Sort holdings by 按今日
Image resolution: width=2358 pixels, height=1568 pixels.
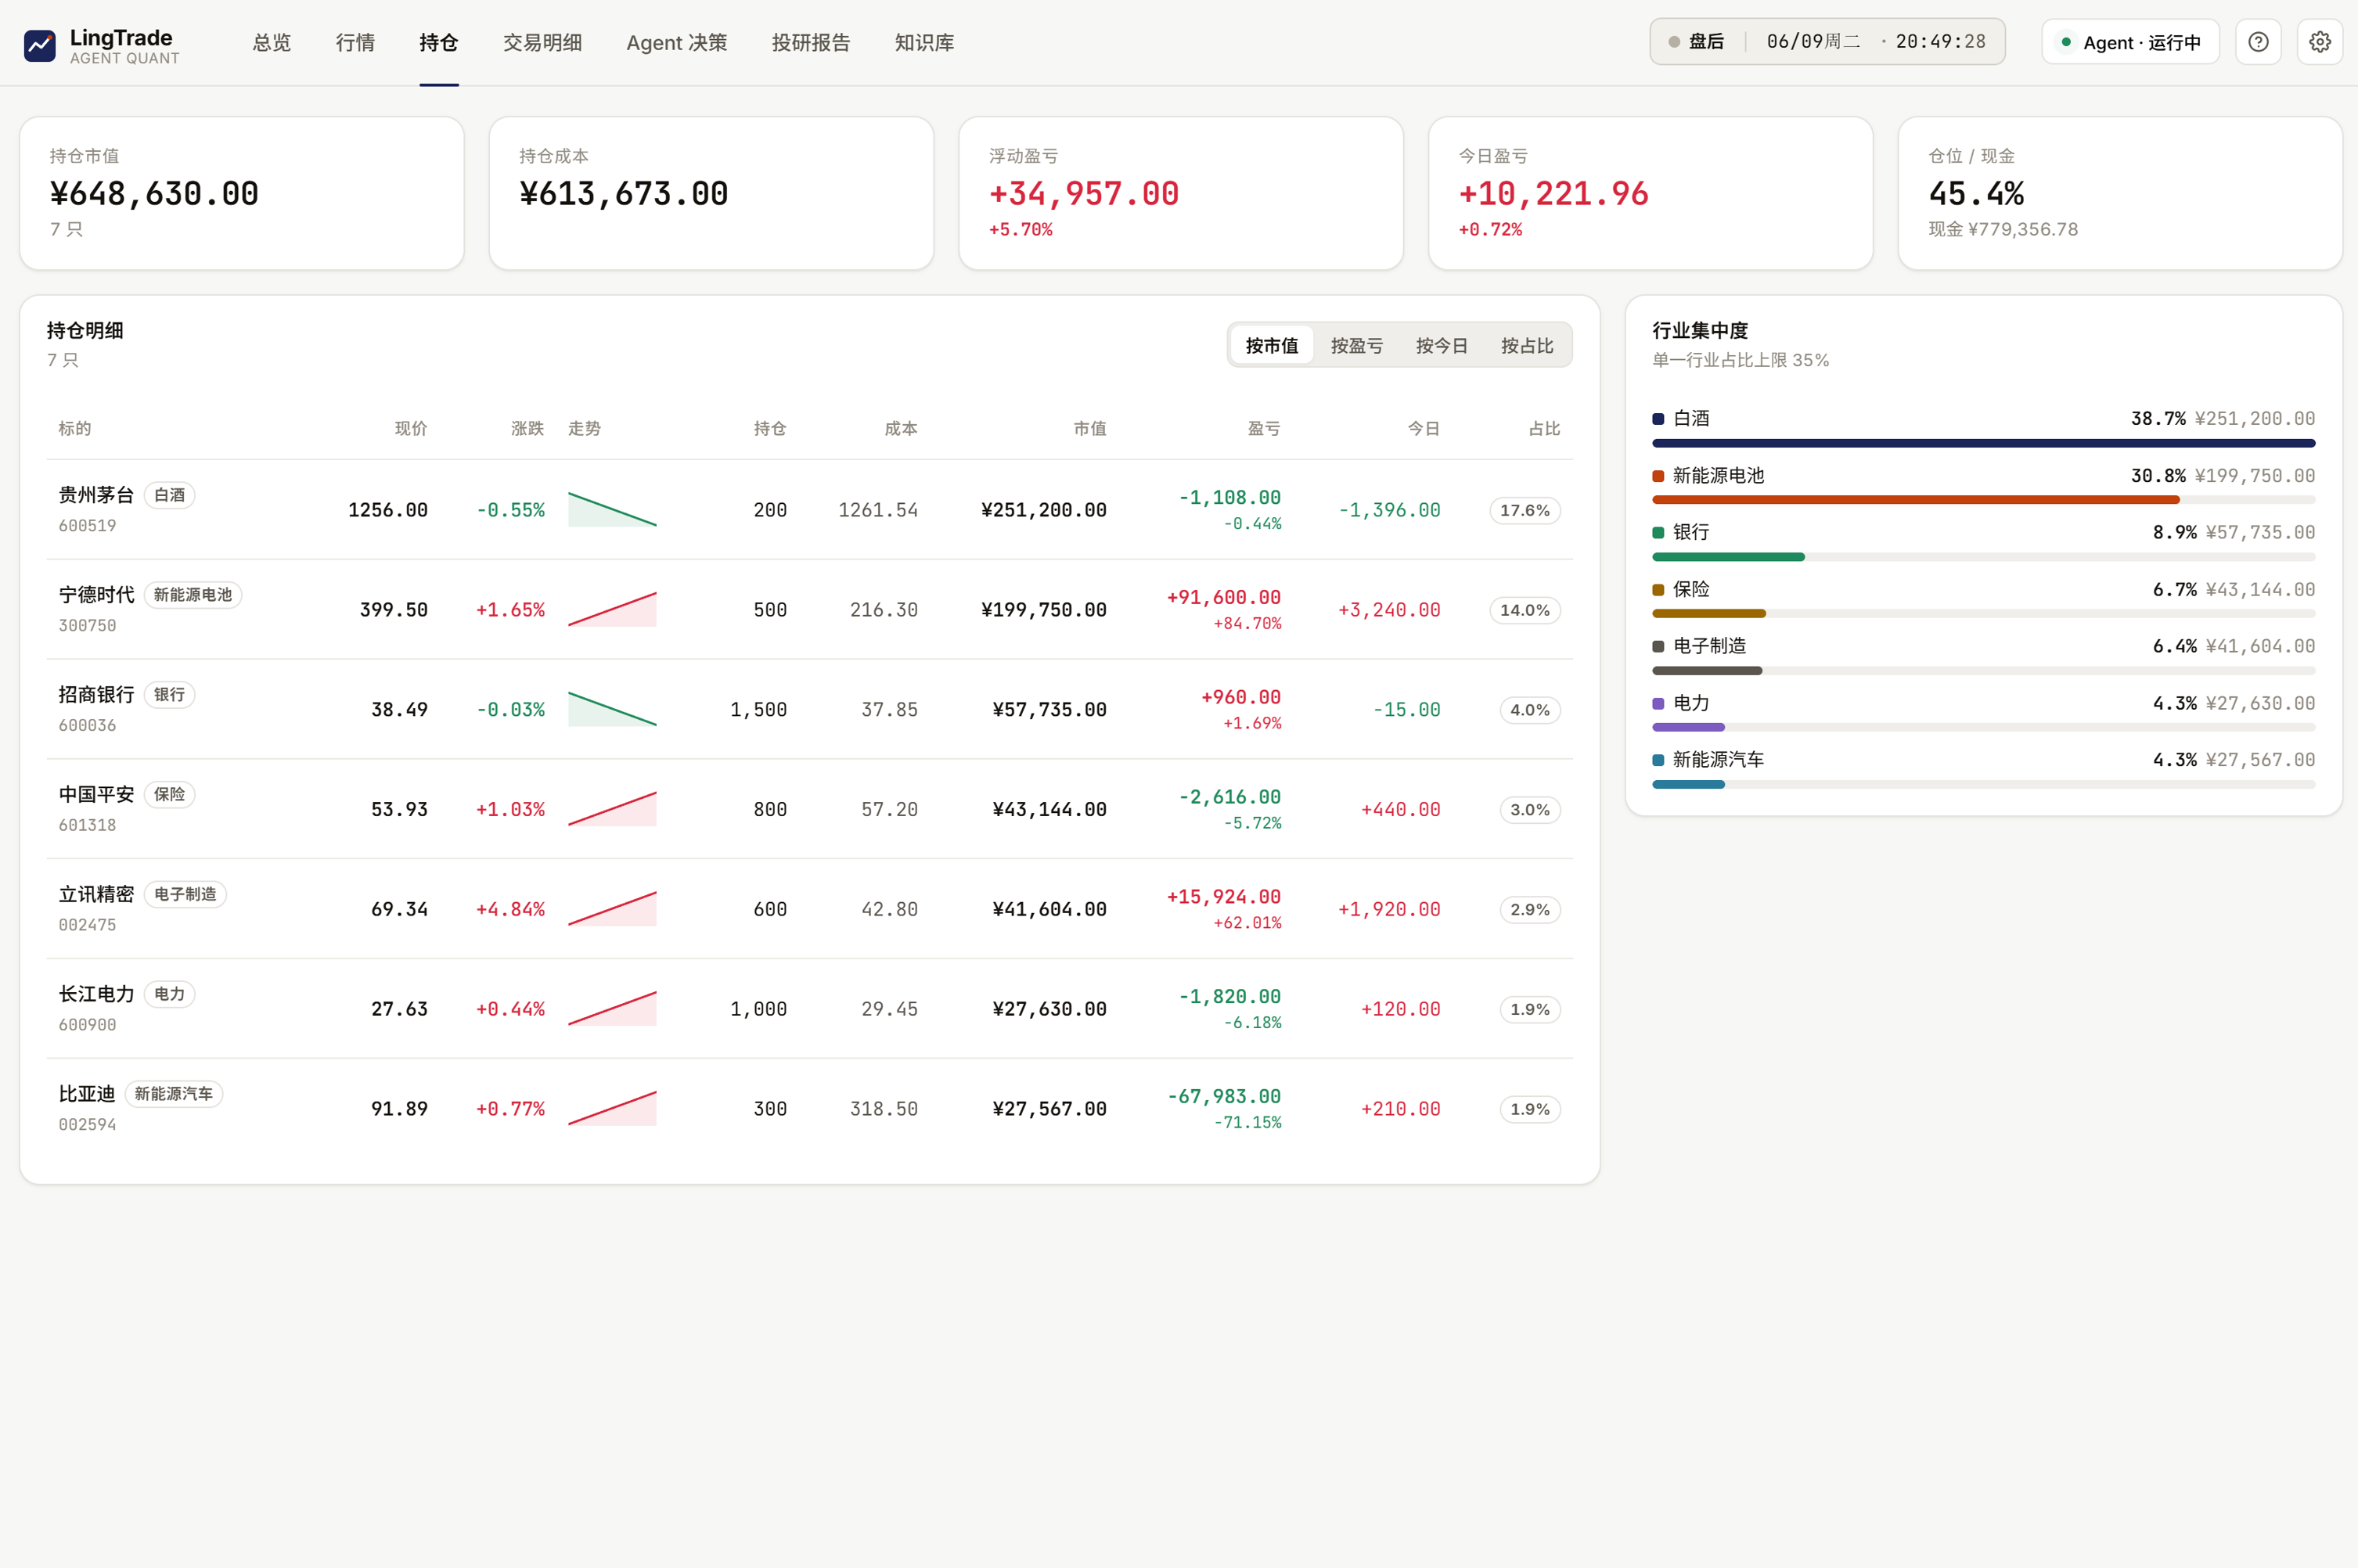1442,345
